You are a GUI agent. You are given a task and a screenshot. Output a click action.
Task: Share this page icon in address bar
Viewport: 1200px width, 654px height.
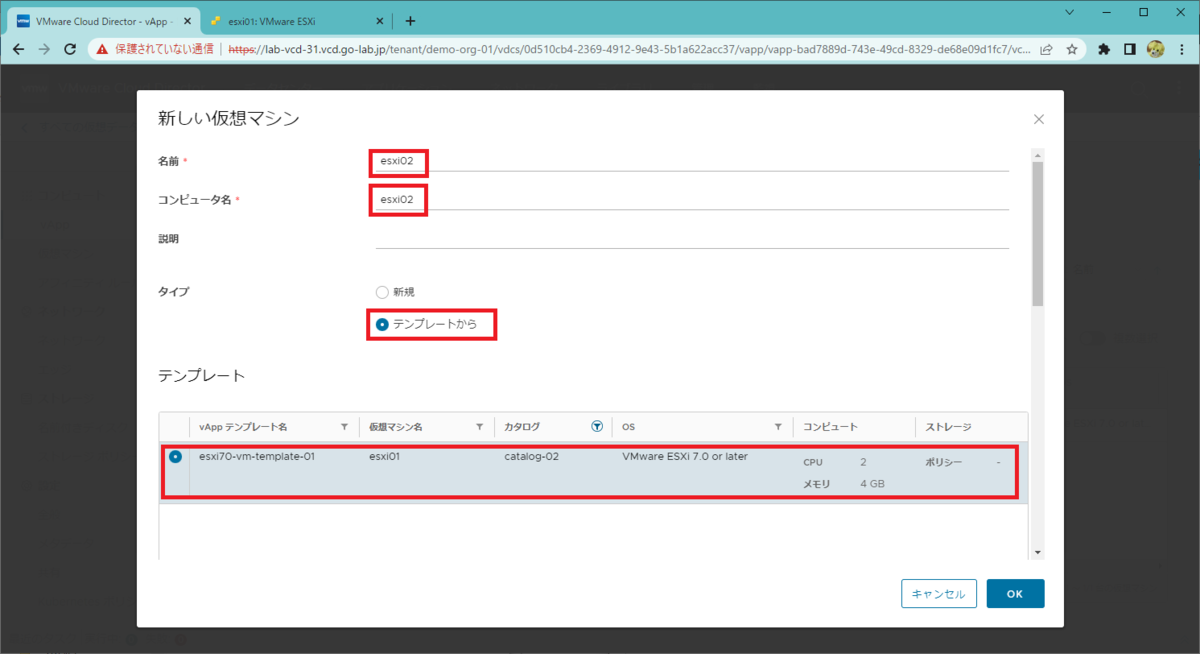click(1046, 49)
